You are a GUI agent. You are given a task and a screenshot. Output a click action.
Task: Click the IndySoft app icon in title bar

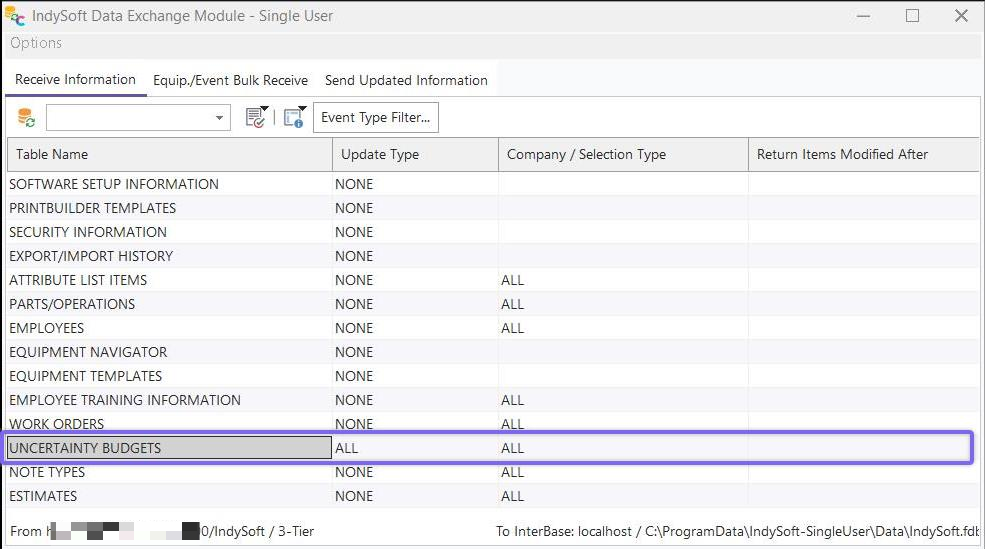(16, 16)
